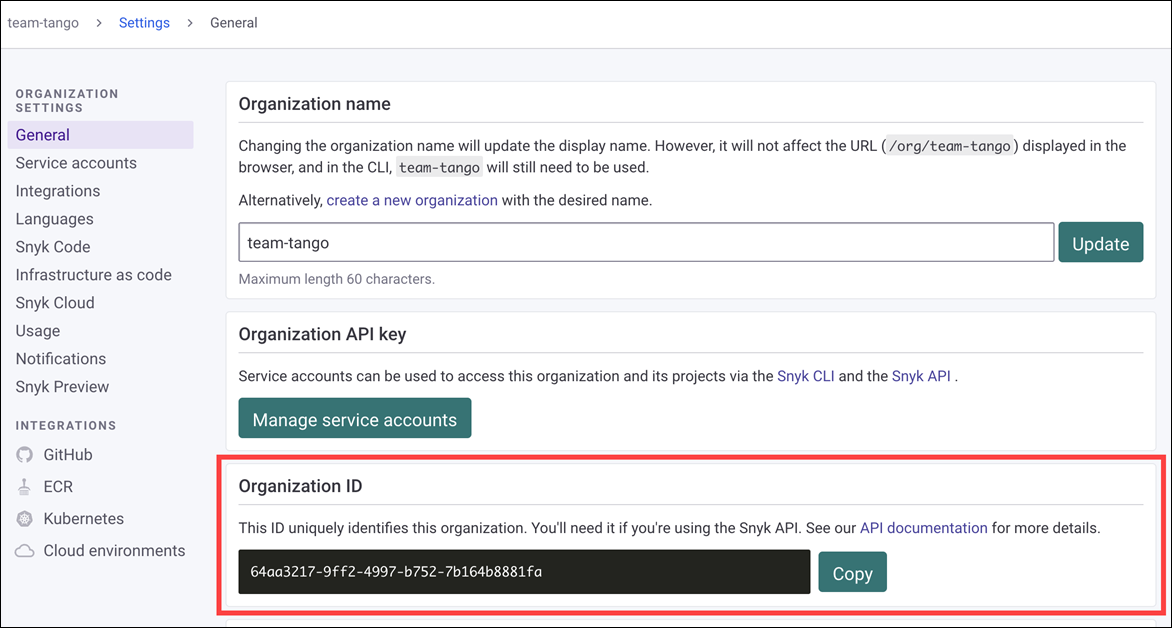Image resolution: width=1172 pixels, height=628 pixels.
Task: Click the Settings breadcrumb link
Action: tap(144, 23)
